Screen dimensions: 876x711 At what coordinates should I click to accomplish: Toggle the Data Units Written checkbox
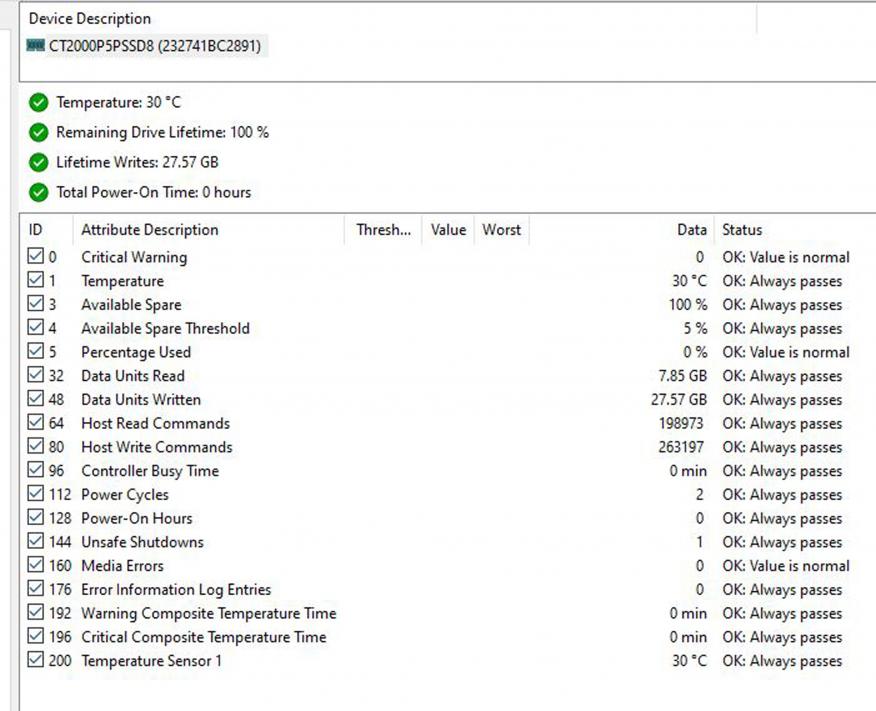(x=36, y=400)
